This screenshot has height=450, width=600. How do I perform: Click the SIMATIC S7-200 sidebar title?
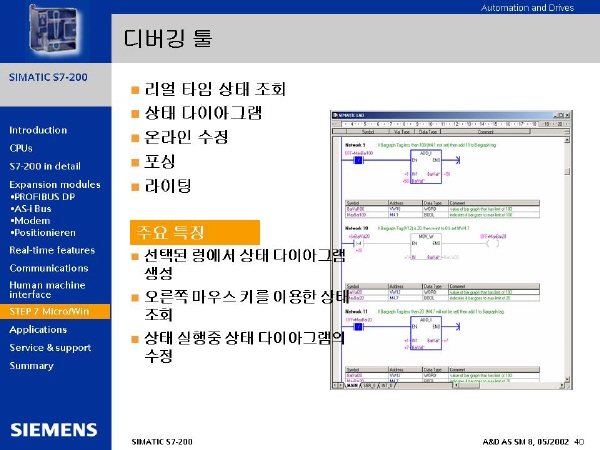pyautogui.click(x=48, y=77)
